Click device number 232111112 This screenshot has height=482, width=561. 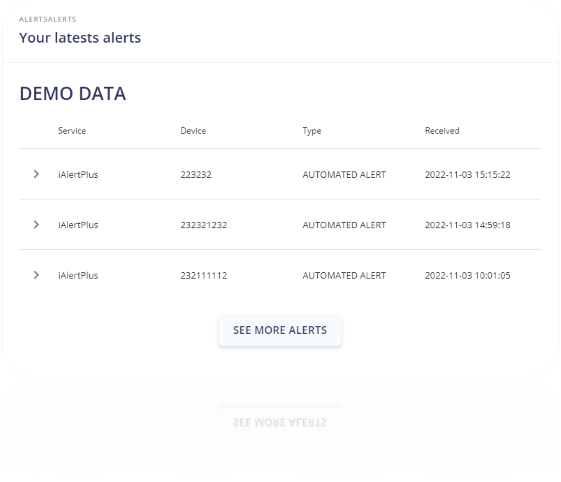point(204,276)
